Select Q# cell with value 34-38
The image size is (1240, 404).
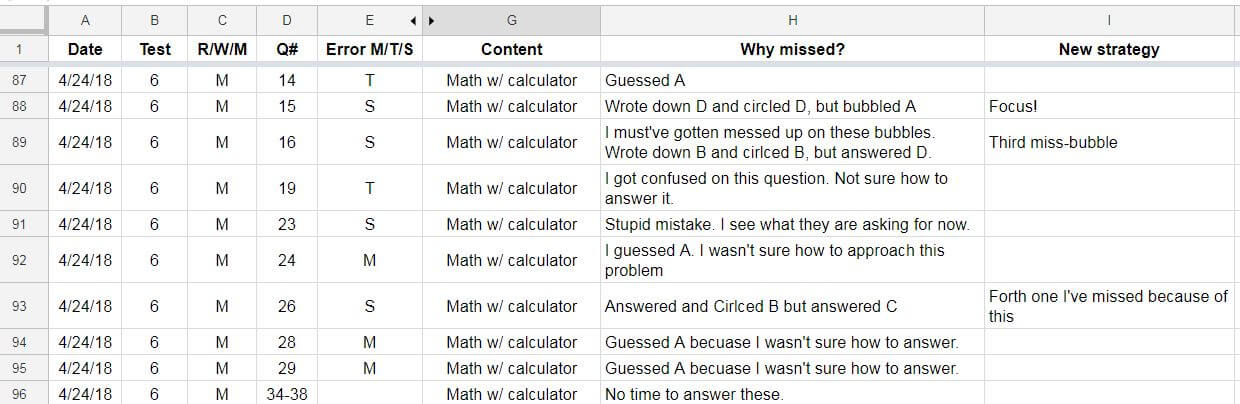click(x=287, y=393)
